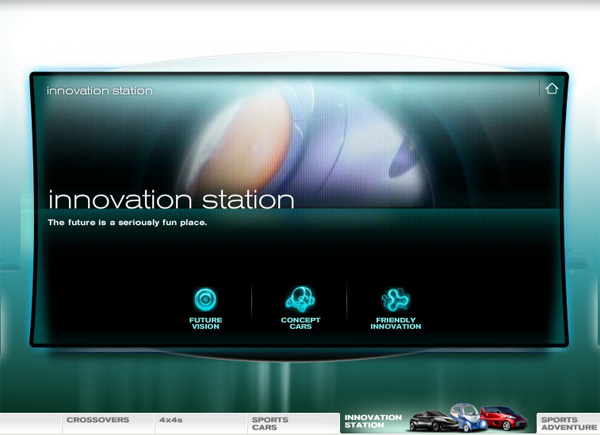600x435 pixels.
Task: Click the red concept car thumbnail
Action: (x=504, y=418)
